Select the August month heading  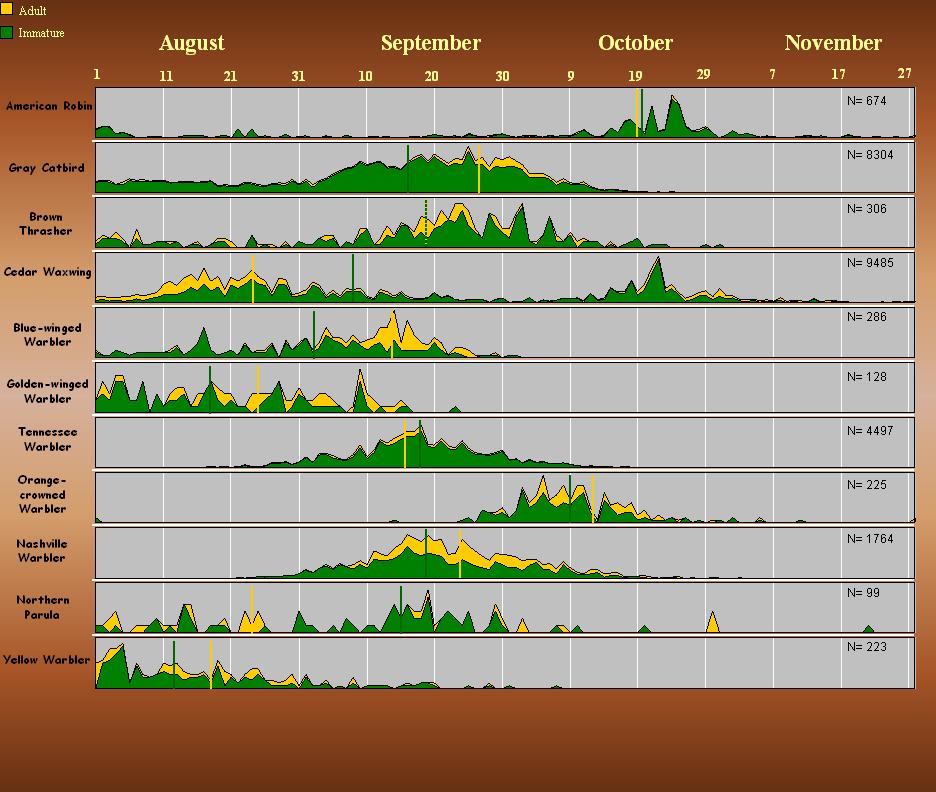tap(191, 43)
